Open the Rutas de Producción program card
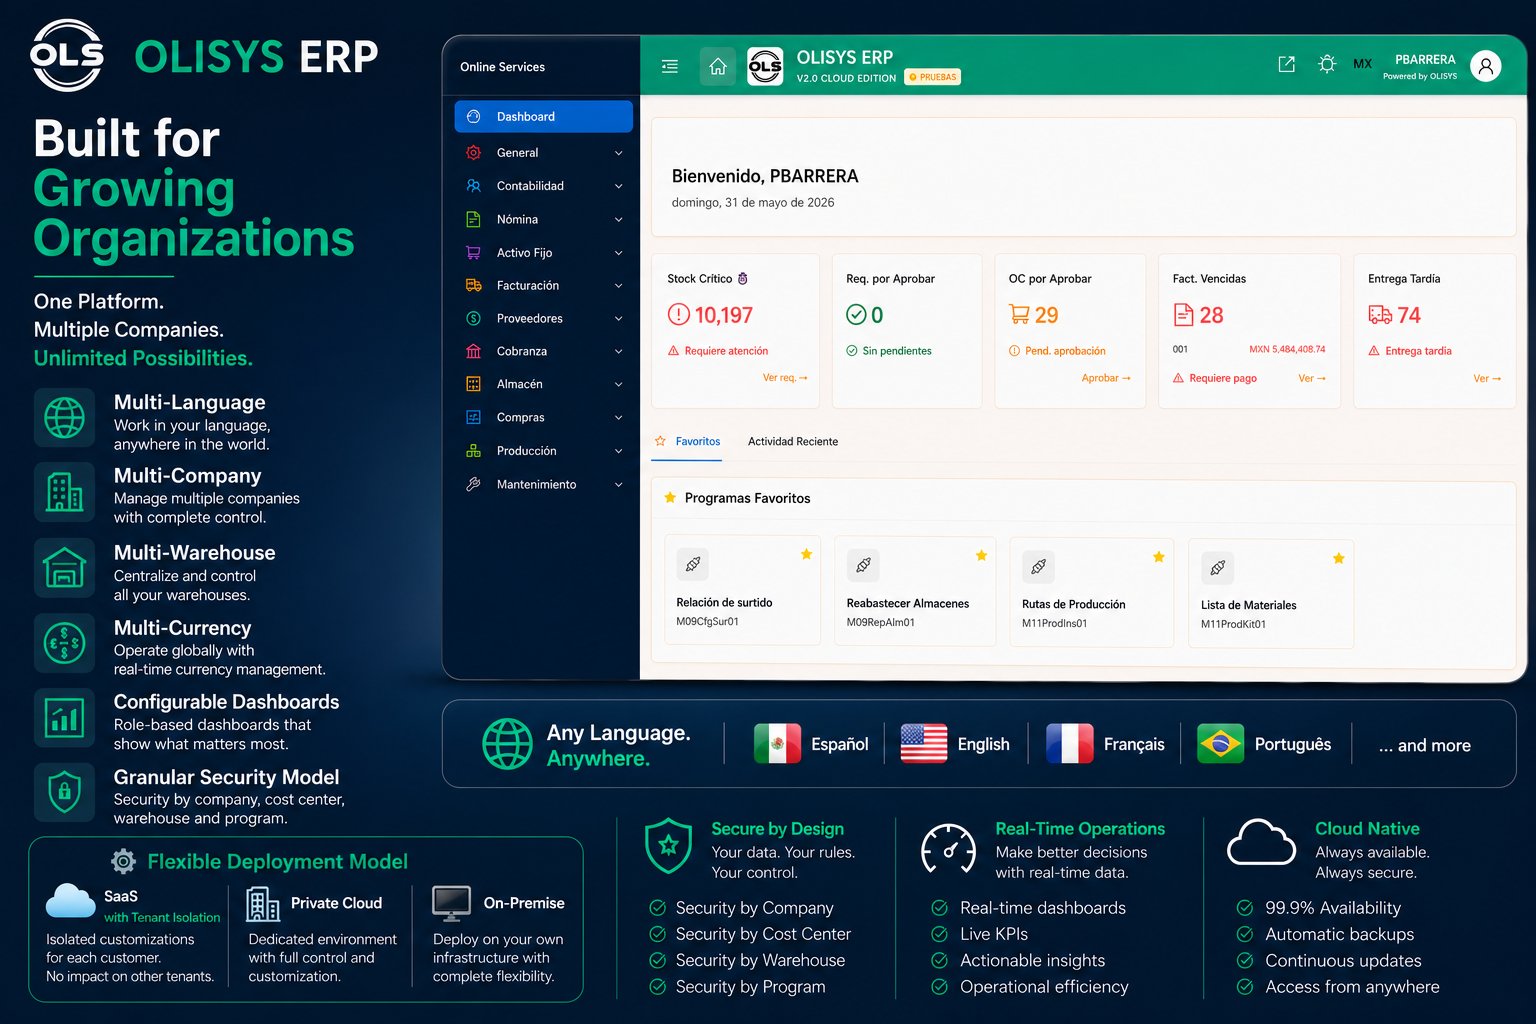Viewport: 1536px width, 1024px height. tap(1092, 593)
